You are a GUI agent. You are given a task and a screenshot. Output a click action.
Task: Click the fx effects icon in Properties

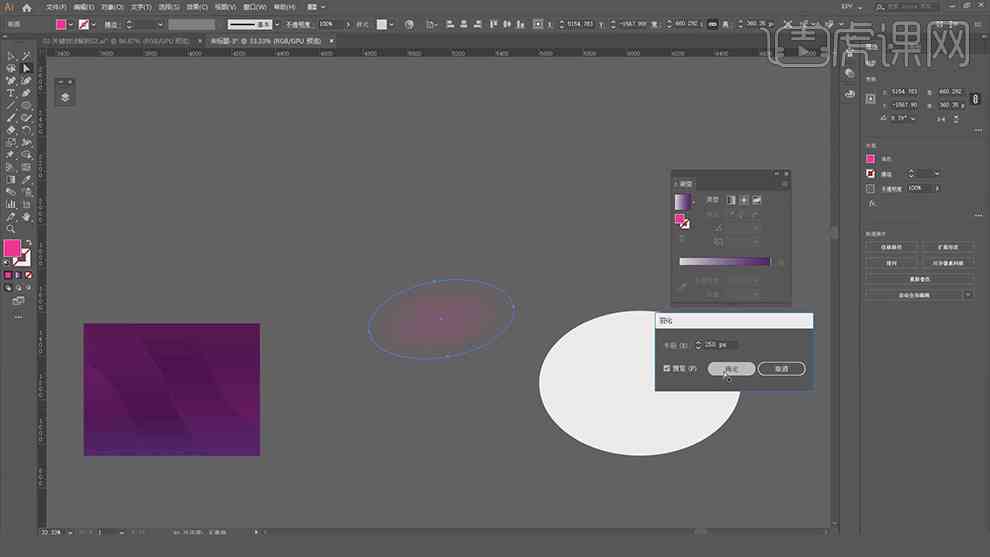tap(872, 203)
